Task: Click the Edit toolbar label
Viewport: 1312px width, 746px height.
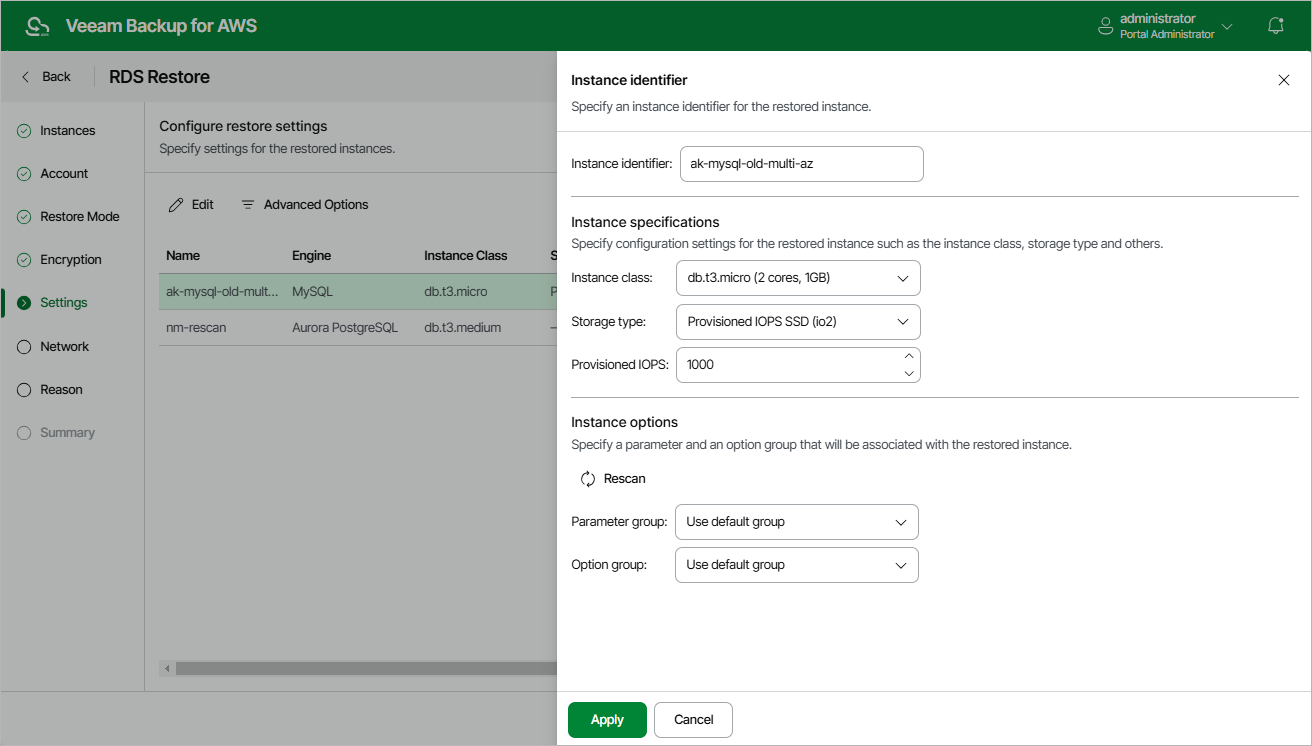Action: point(203,205)
